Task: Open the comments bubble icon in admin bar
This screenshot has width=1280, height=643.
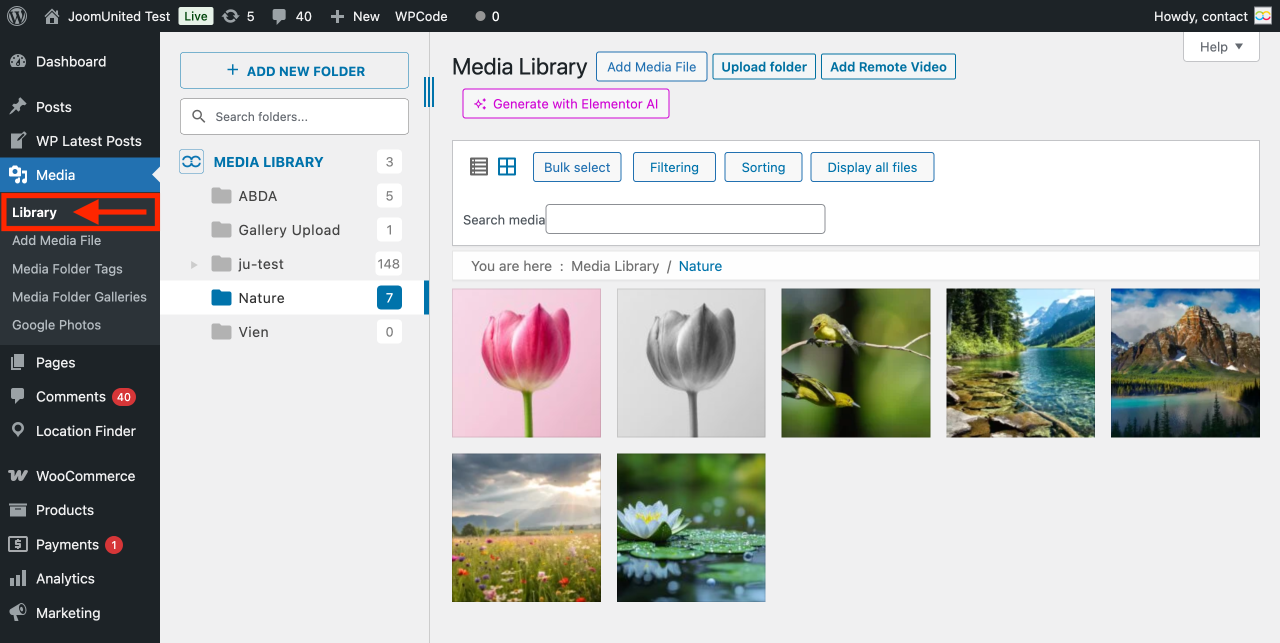Action: 279,16
